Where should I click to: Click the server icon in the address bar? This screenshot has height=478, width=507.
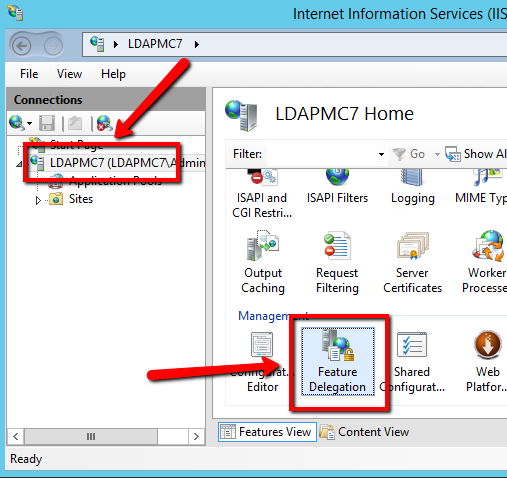[x=97, y=44]
